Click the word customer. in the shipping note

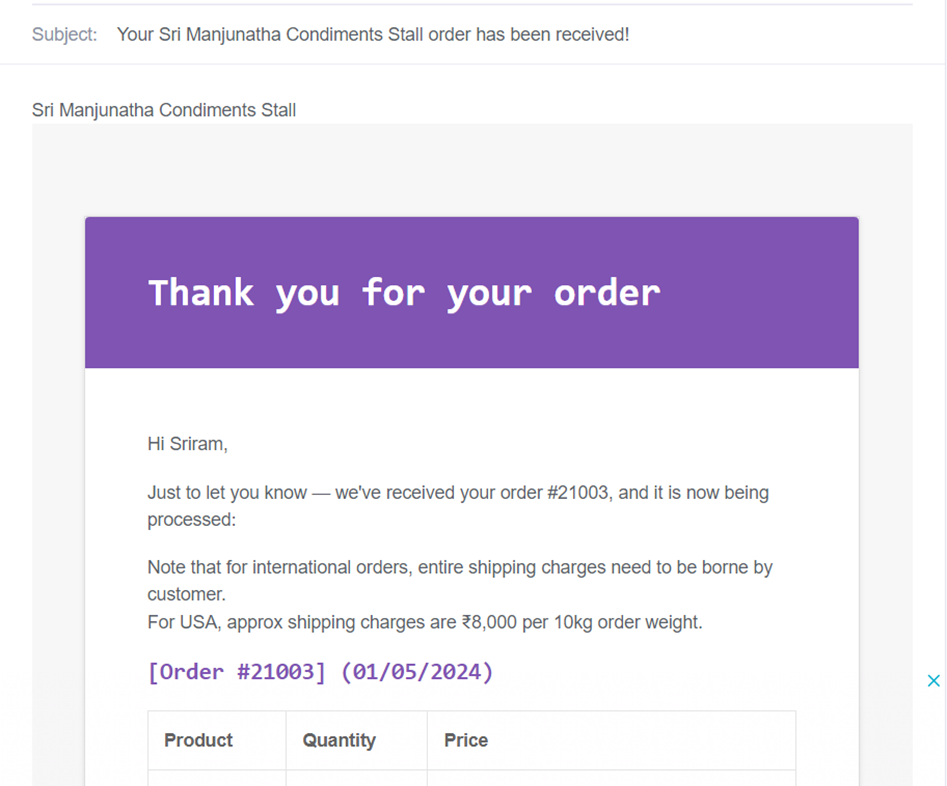(x=186, y=594)
